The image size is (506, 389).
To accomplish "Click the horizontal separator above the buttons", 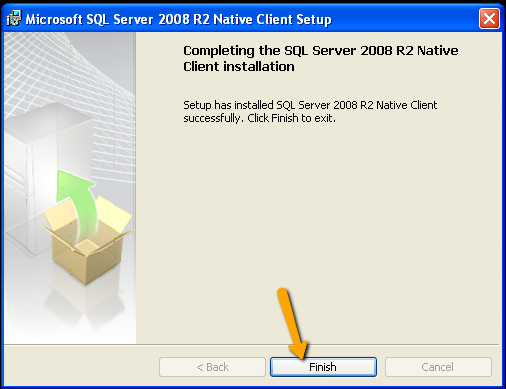I will pos(252,344).
